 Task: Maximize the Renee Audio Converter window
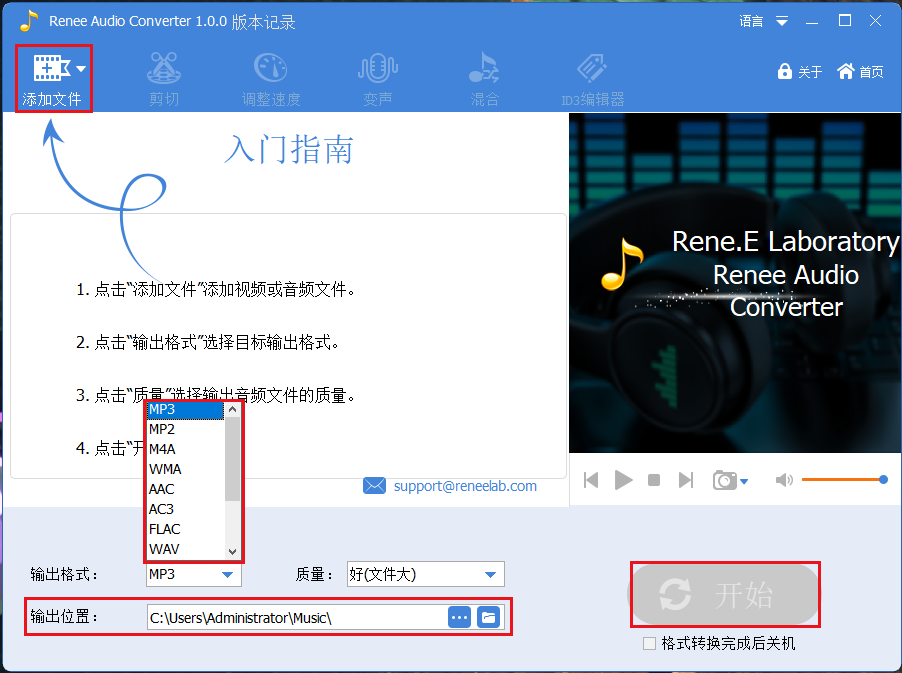(844, 21)
